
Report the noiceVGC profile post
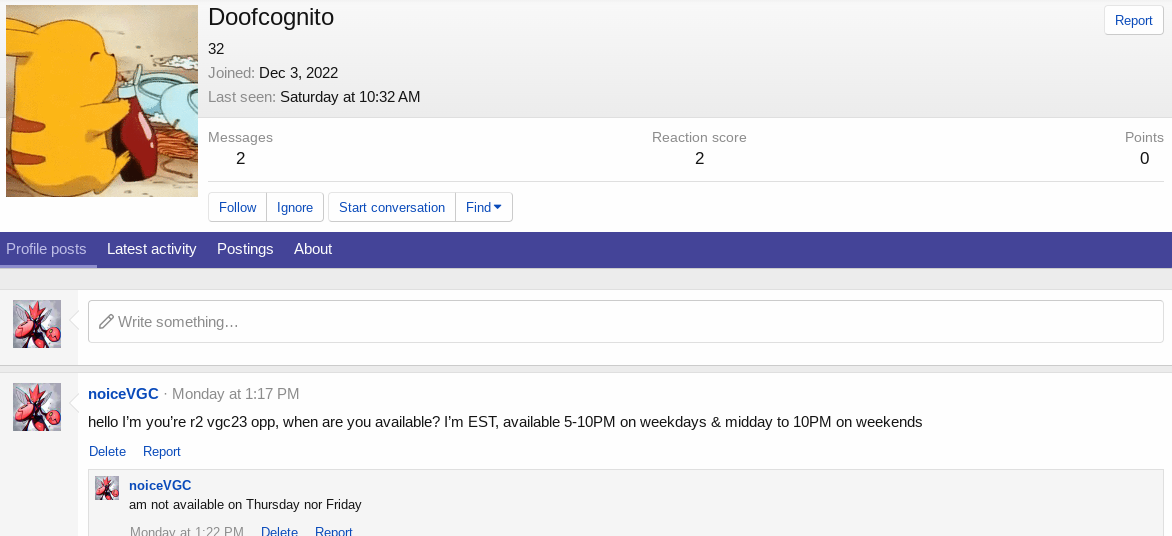pyautogui.click(x=162, y=452)
